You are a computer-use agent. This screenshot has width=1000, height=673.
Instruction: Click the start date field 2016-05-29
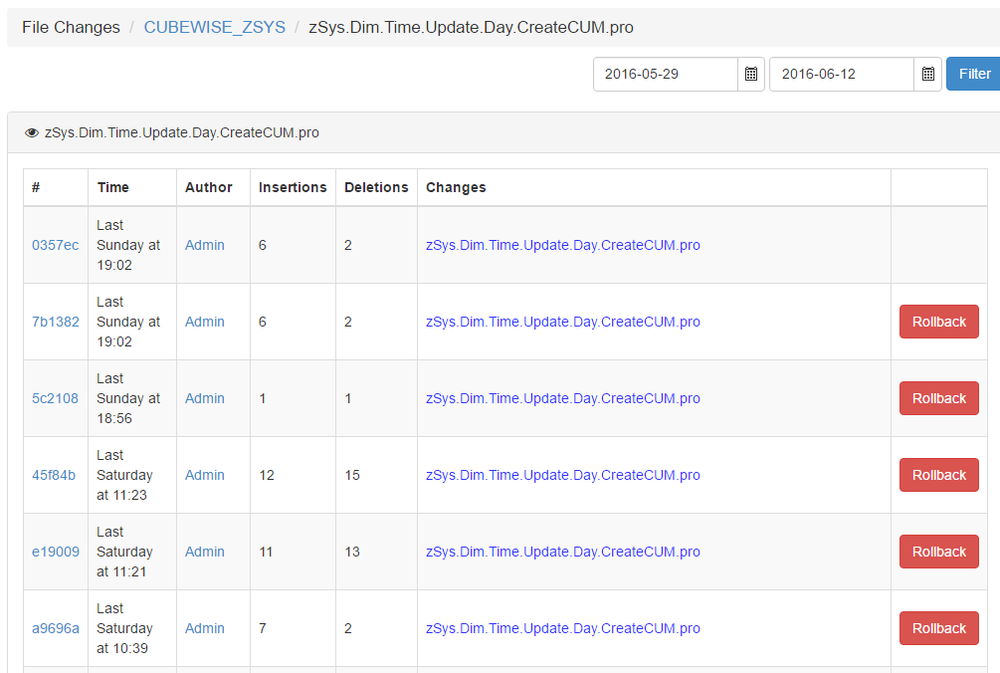pyautogui.click(x=665, y=74)
